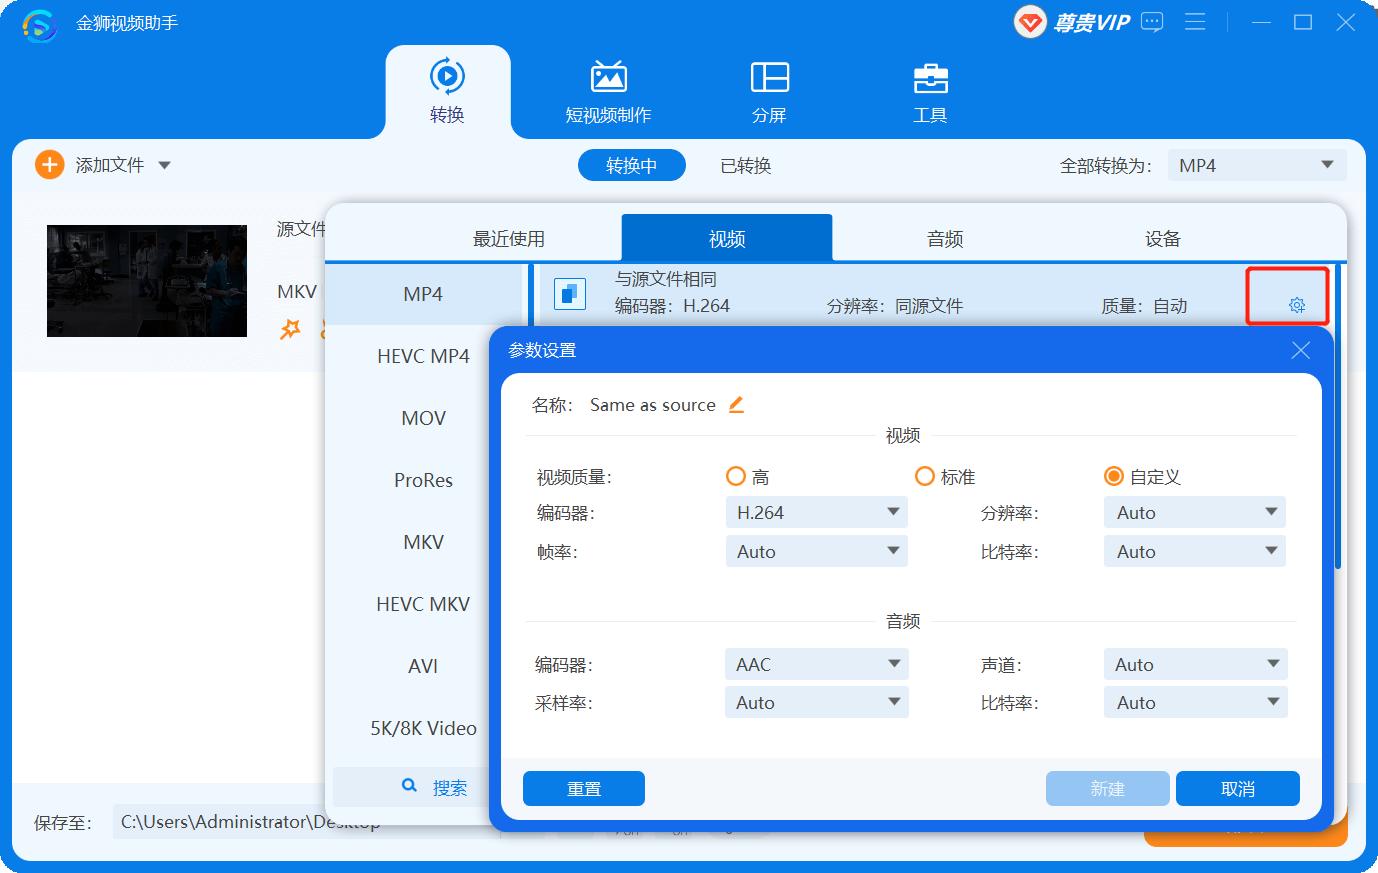The height and width of the screenshot is (873, 1378).
Task: Click the 重置 reset button
Action: point(583,789)
